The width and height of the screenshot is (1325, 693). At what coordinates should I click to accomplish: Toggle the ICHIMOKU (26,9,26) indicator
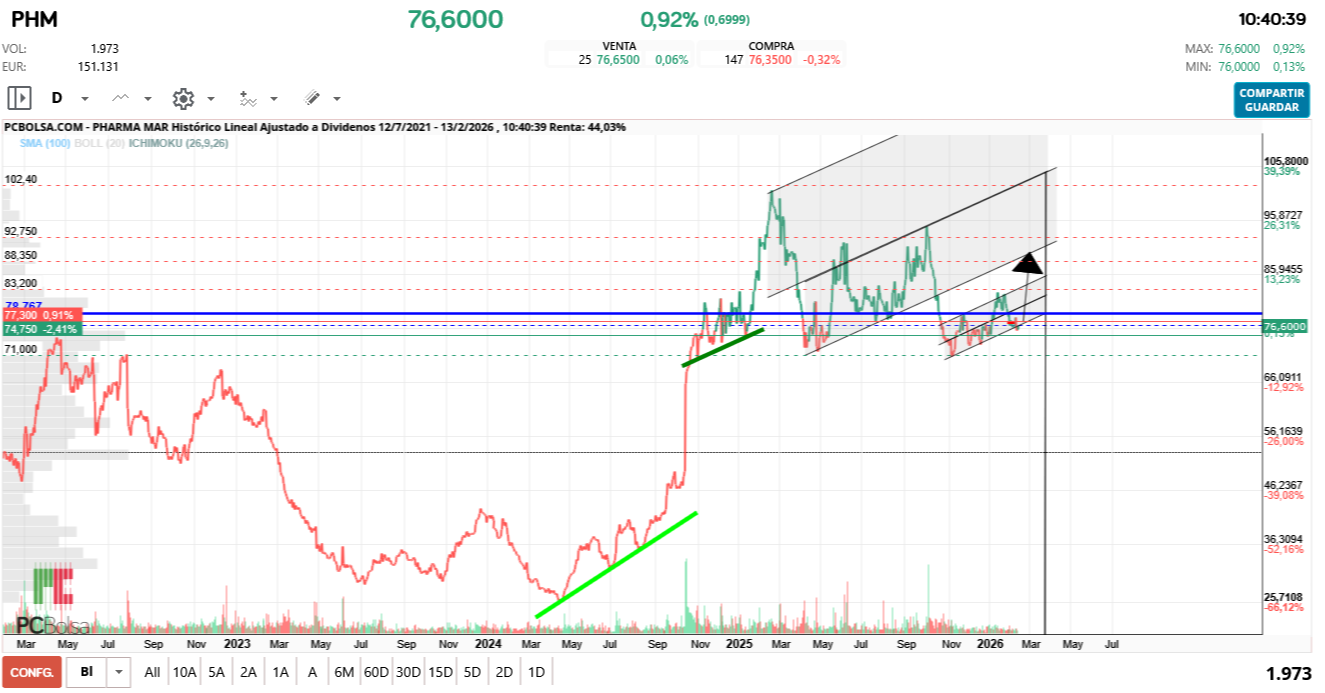coord(179,143)
